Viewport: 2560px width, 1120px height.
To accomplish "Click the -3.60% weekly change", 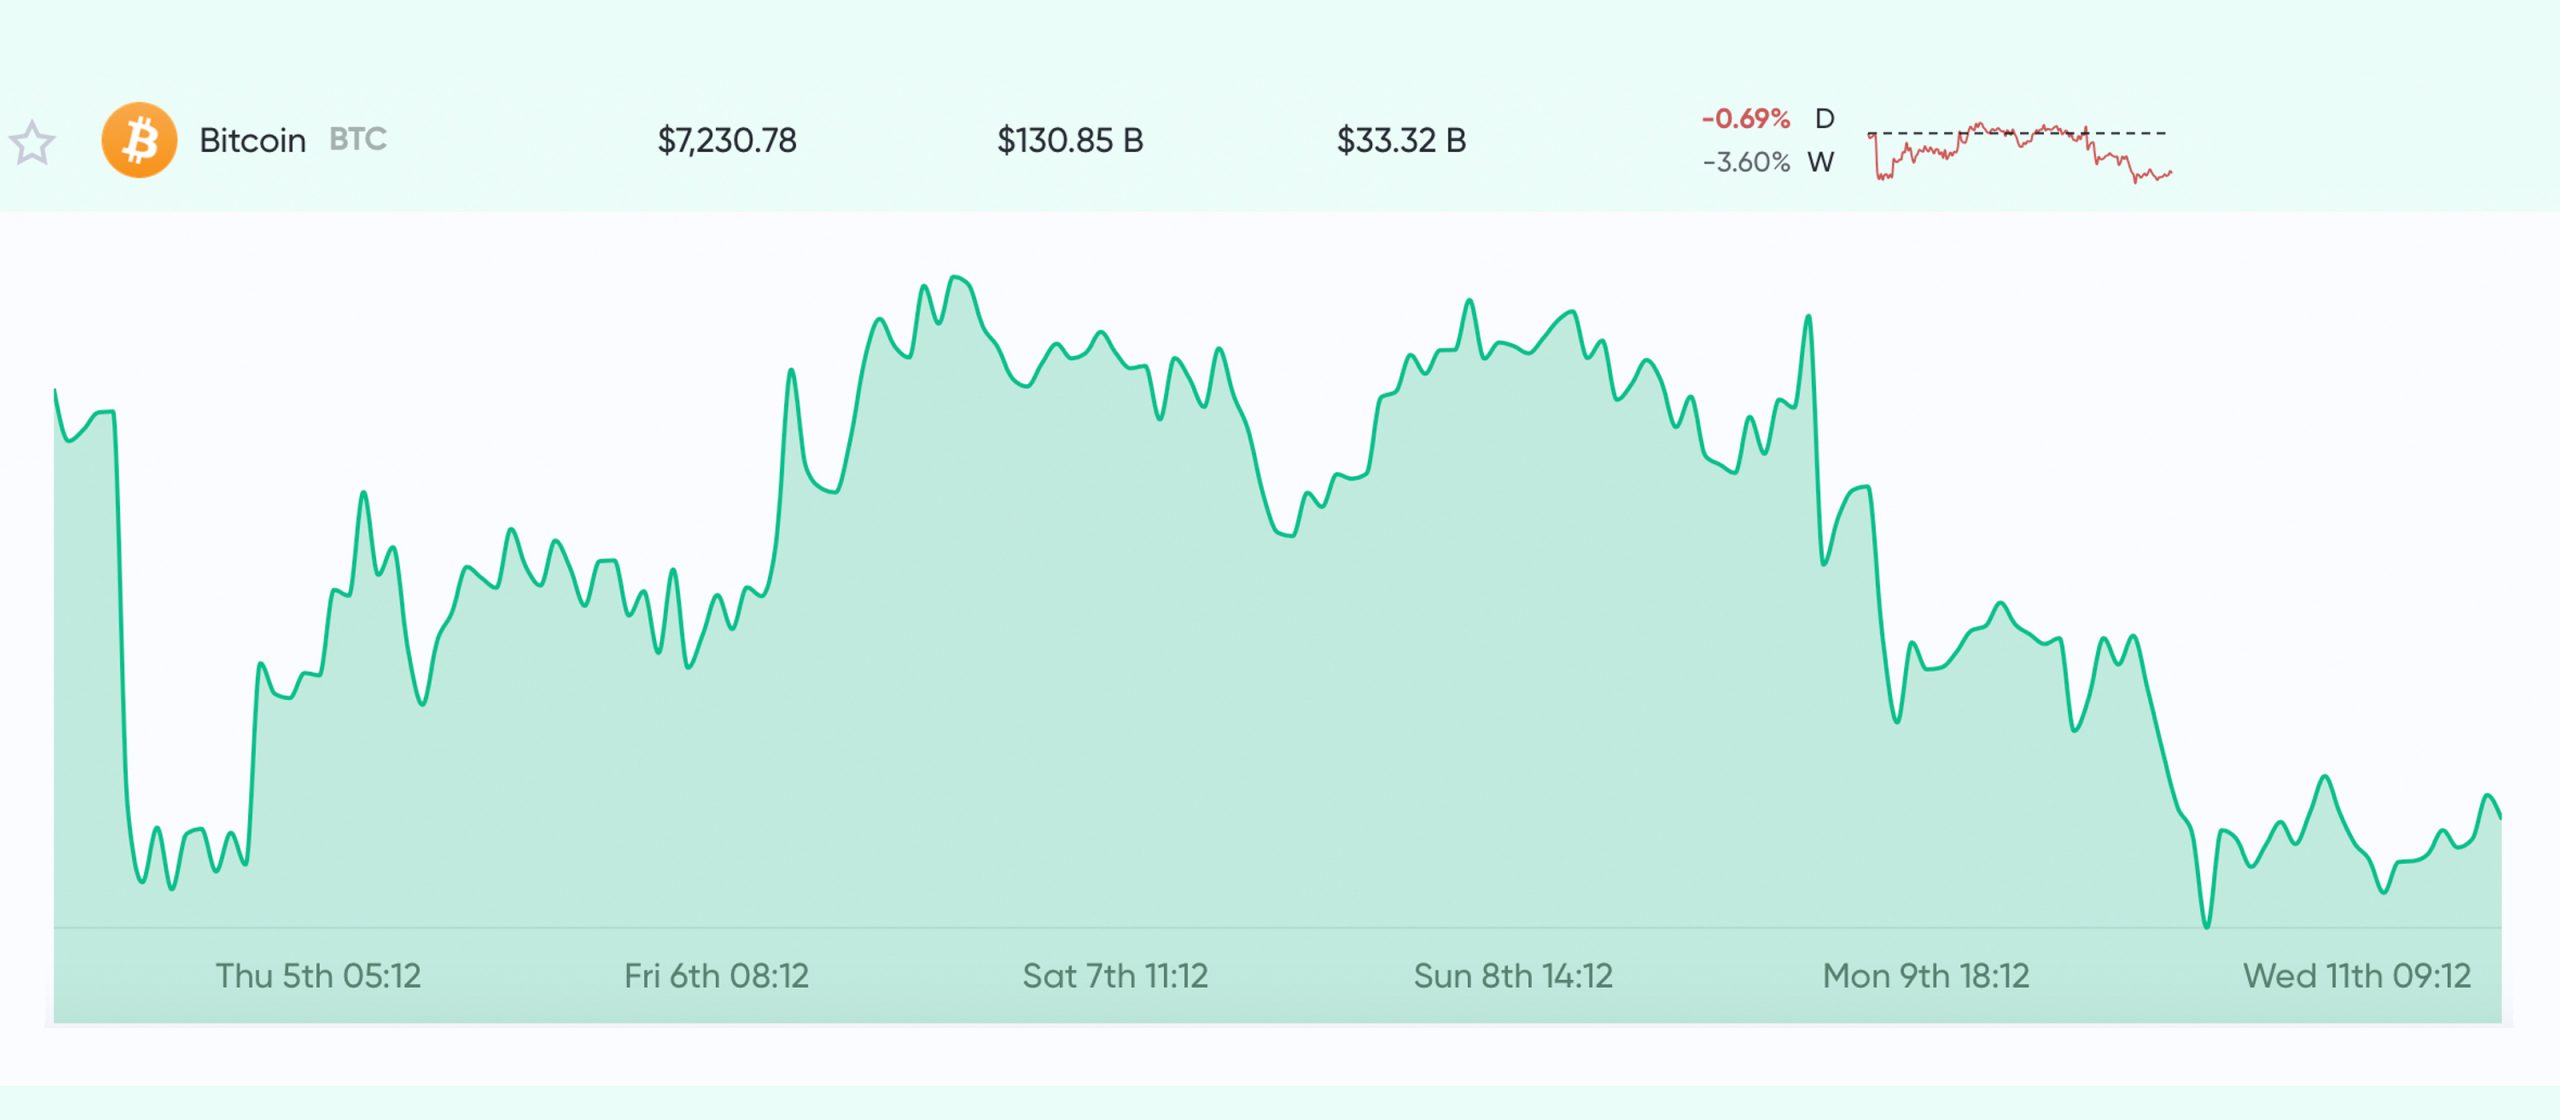I will (x=1746, y=162).
